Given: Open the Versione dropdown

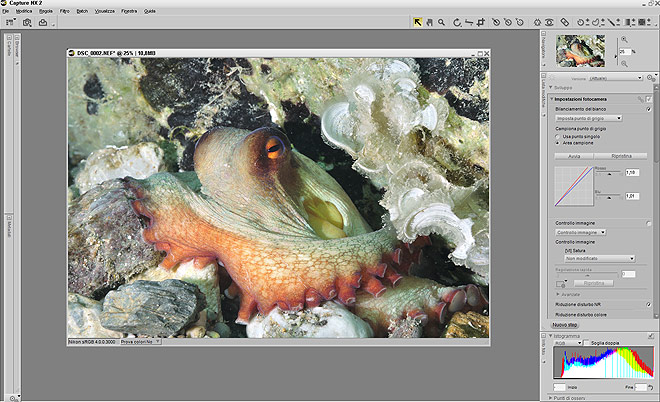Looking at the screenshot, I should [x=615, y=78].
